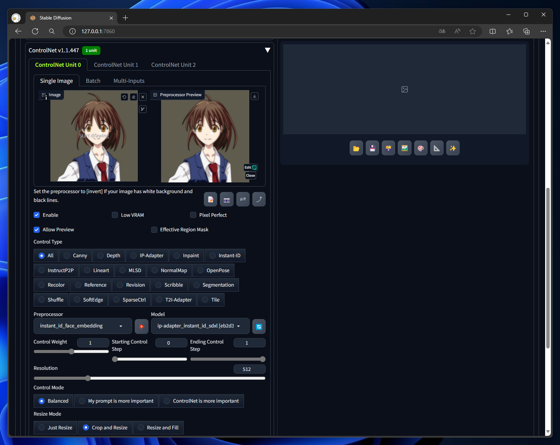Open the Batch tab
This screenshot has height=445, width=560.
[x=93, y=81]
